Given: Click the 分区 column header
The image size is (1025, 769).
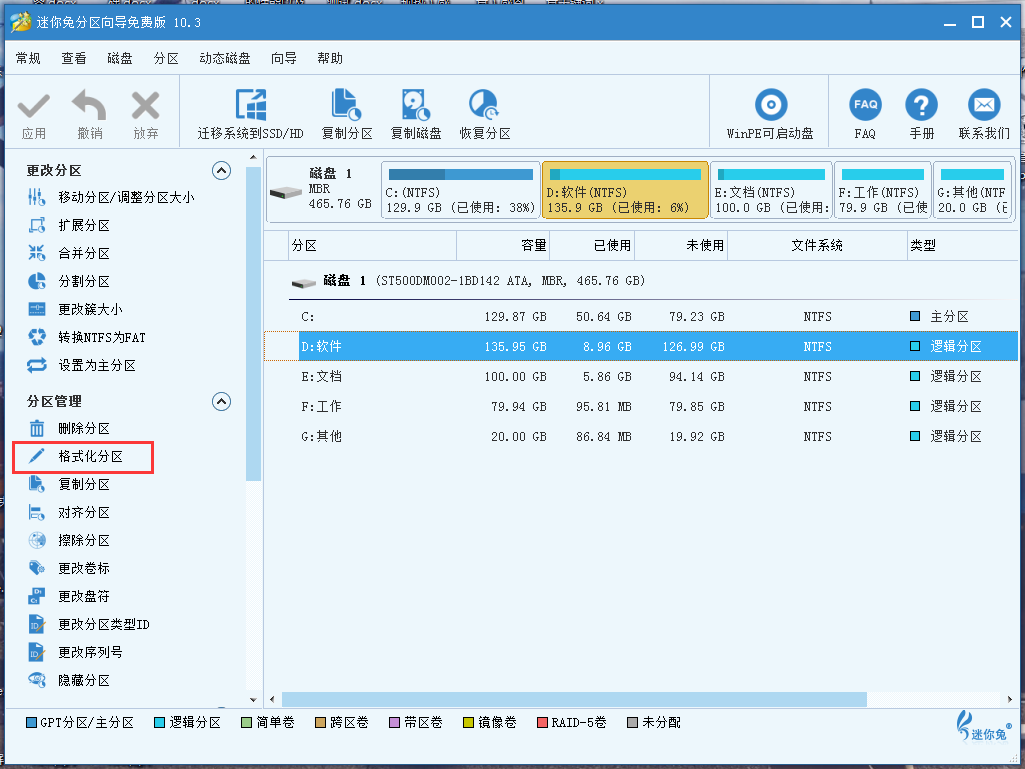Looking at the screenshot, I should click(x=372, y=245).
